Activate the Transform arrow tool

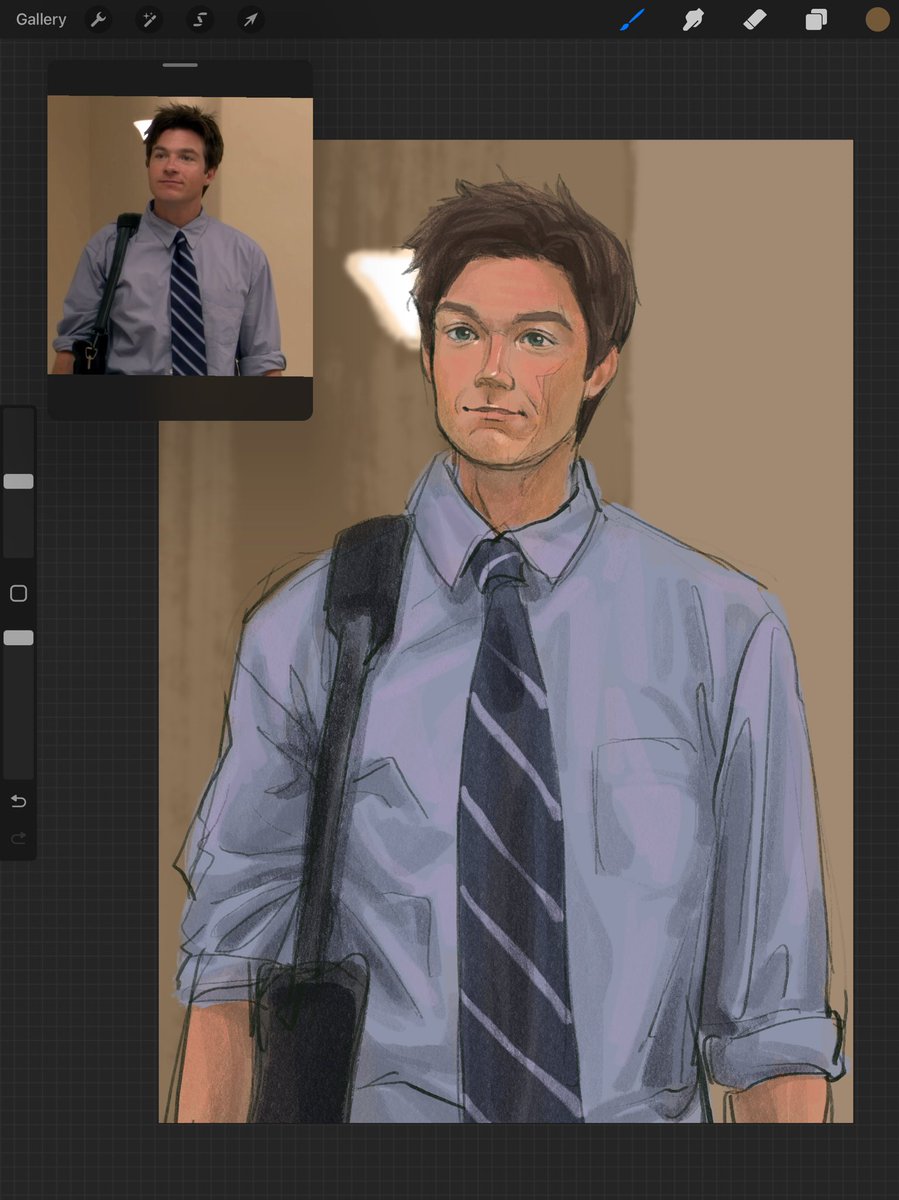[251, 20]
